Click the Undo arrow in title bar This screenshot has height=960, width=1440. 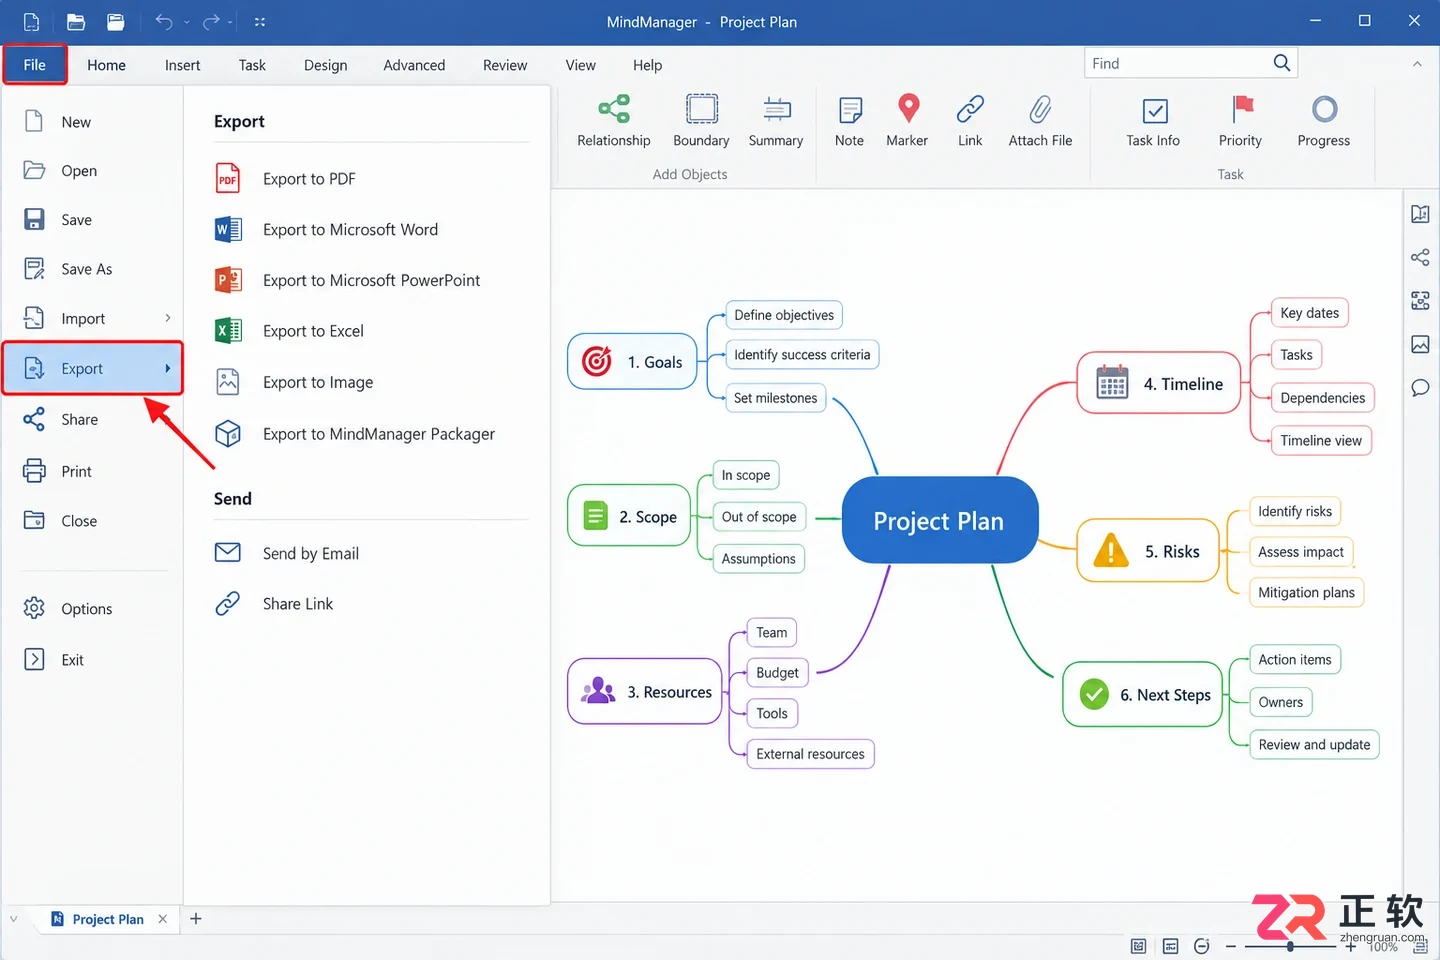(x=164, y=21)
